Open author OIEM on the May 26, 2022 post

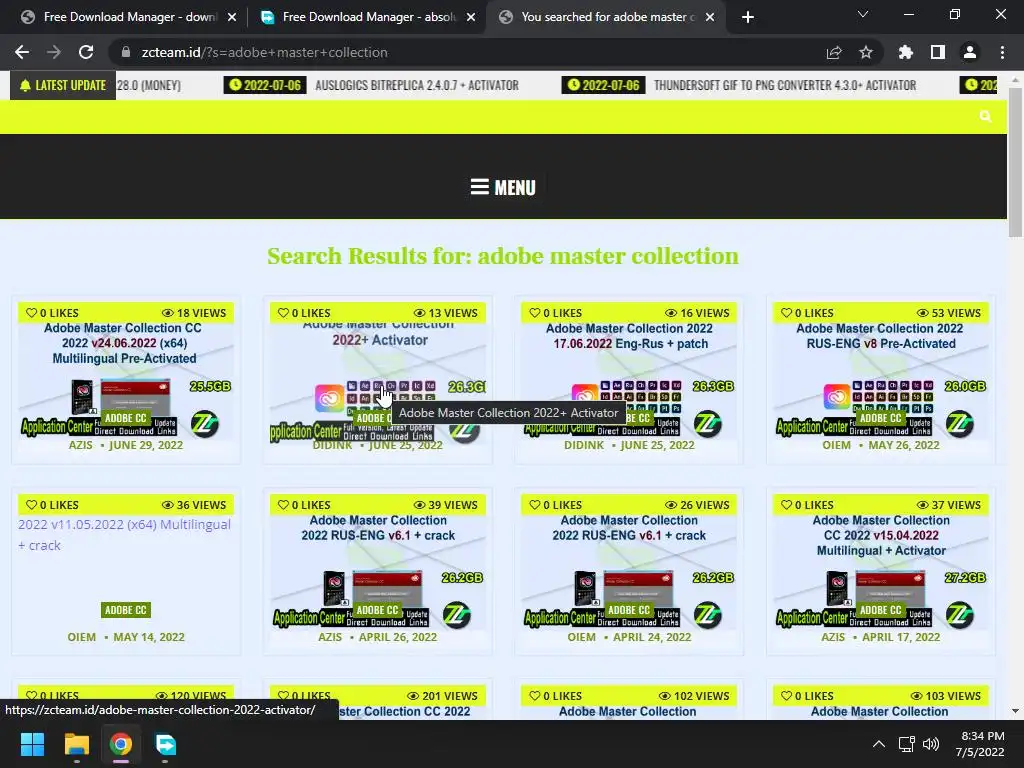pos(837,445)
